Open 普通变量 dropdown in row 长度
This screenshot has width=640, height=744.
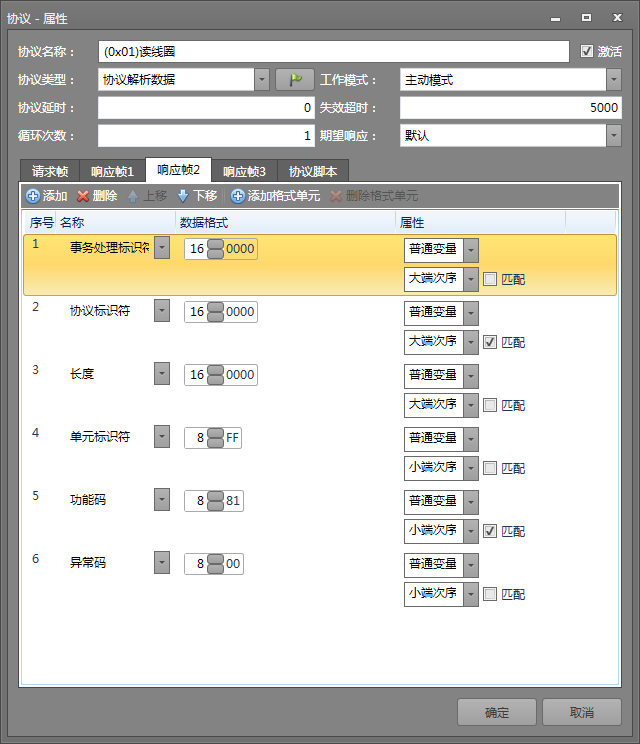coord(471,376)
